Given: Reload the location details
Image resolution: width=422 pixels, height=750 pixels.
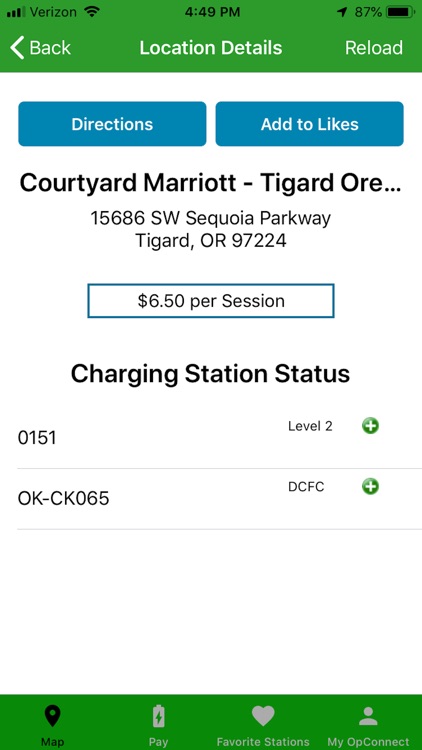Looking at the screenshot, I should coord(374,48).
